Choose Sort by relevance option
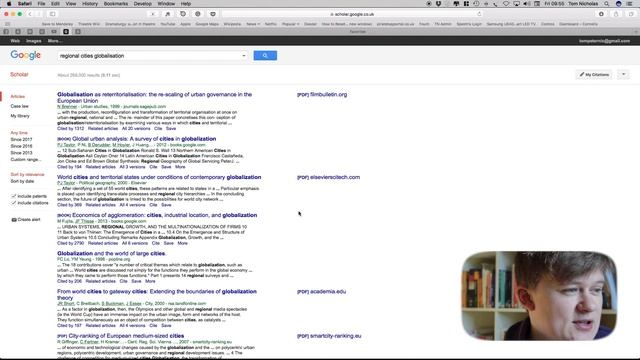 [27, 175]
